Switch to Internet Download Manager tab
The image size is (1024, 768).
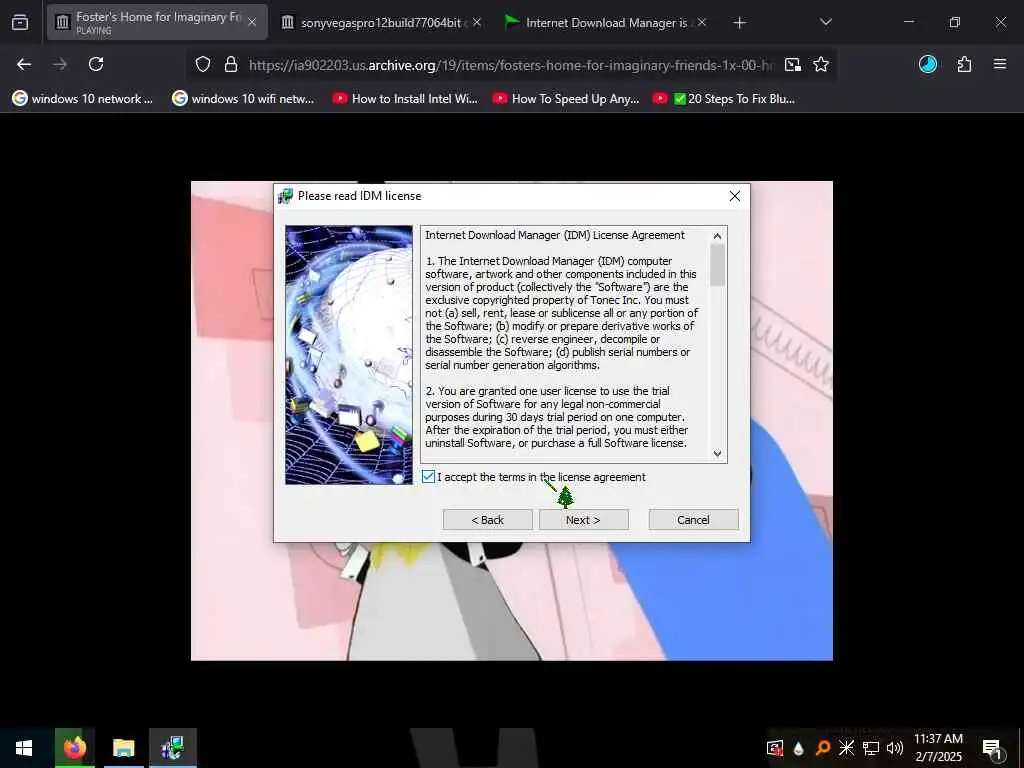606,23
